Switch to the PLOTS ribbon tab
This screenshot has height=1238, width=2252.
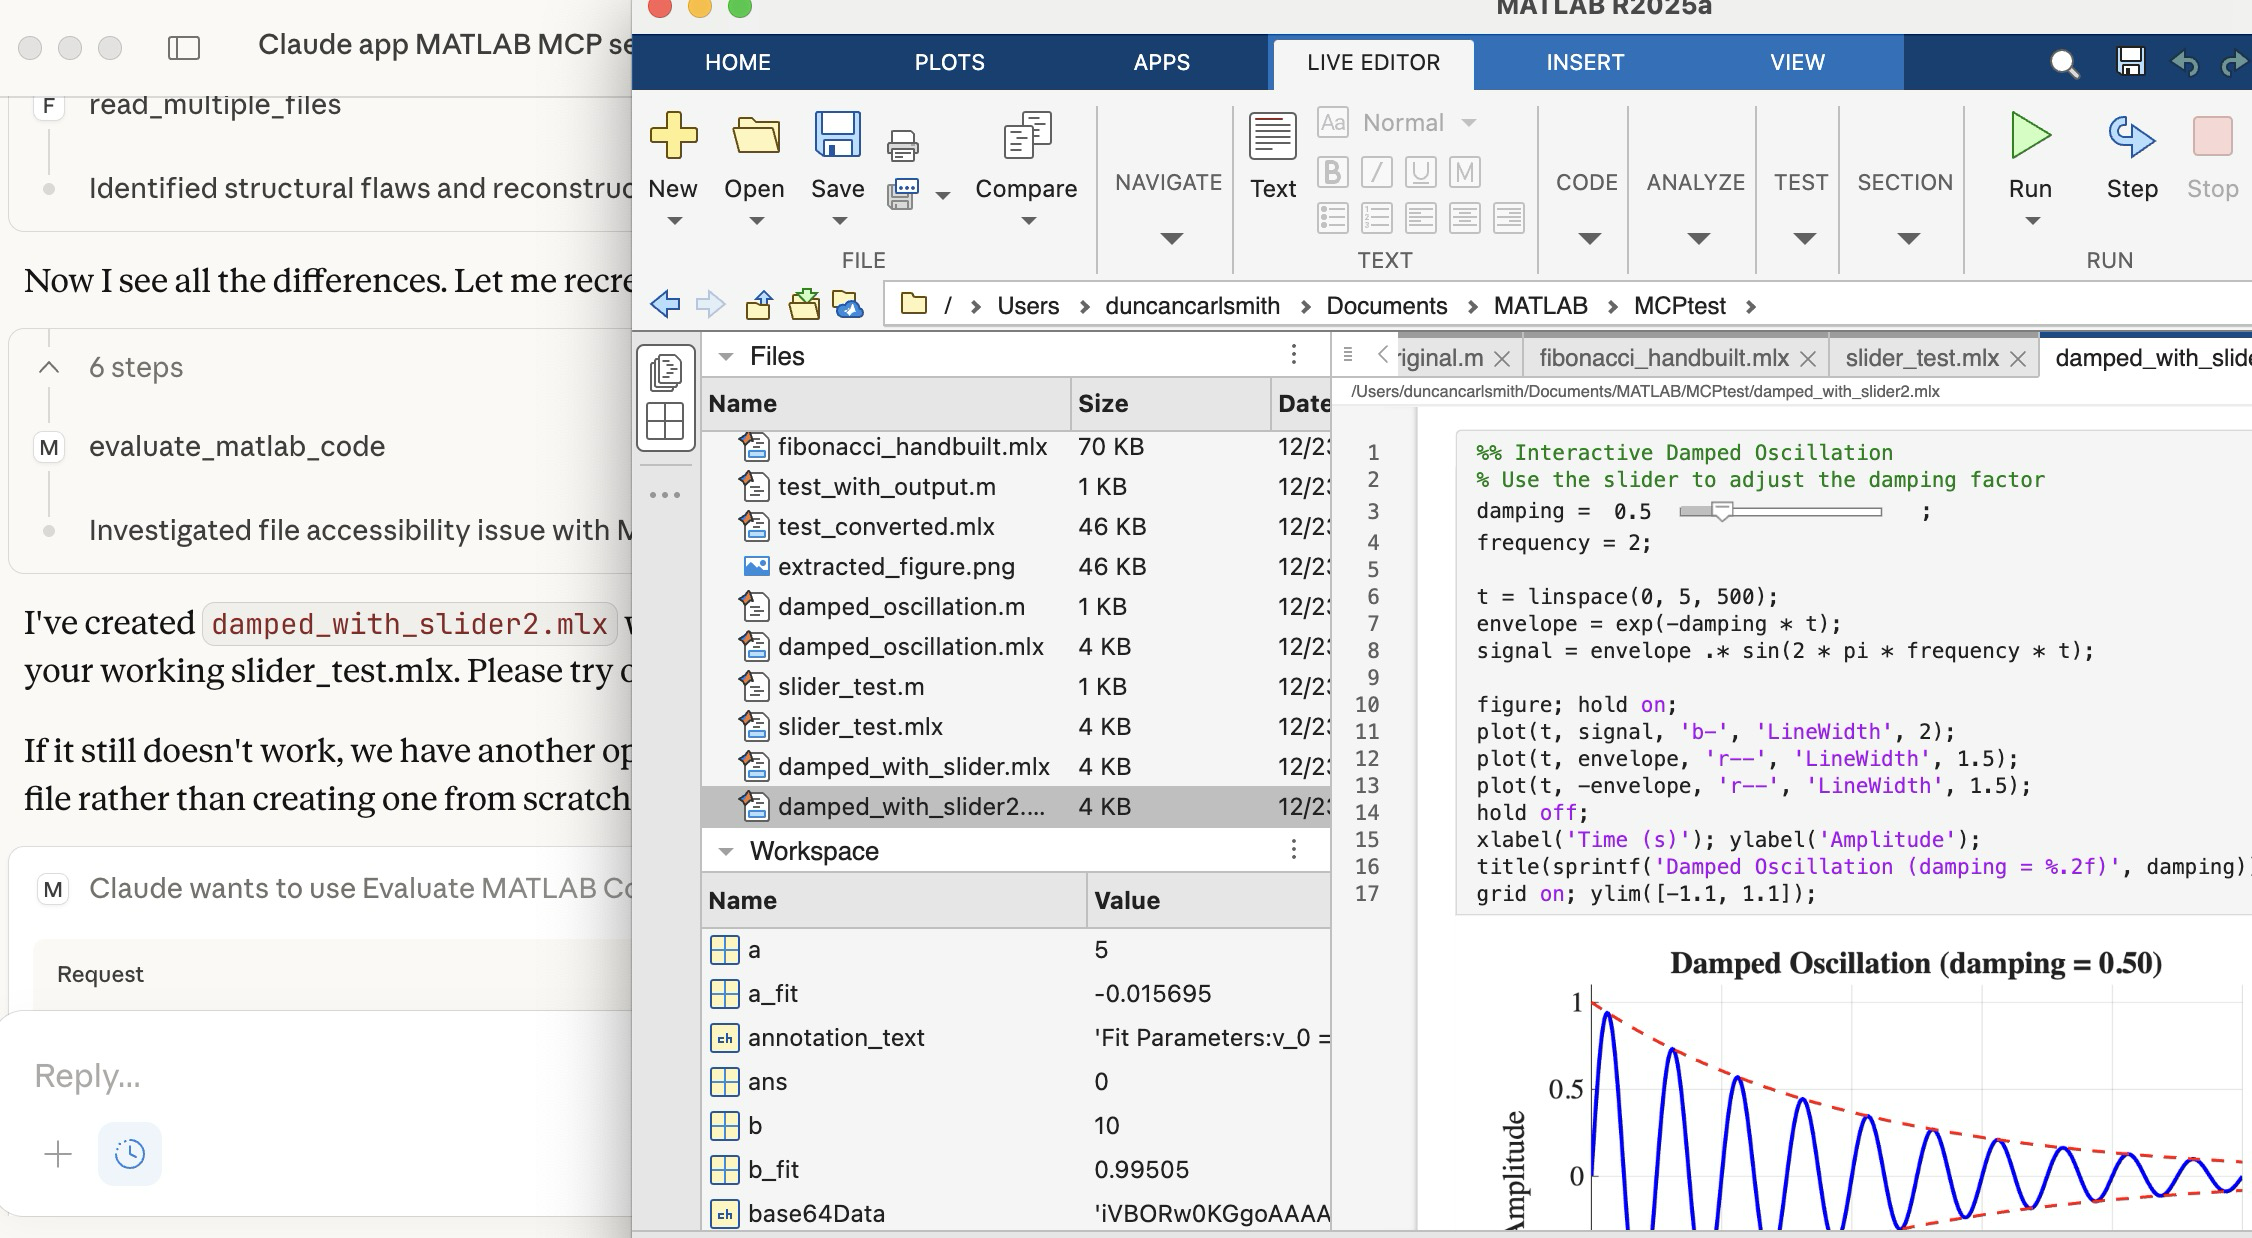tap(949, 62)
